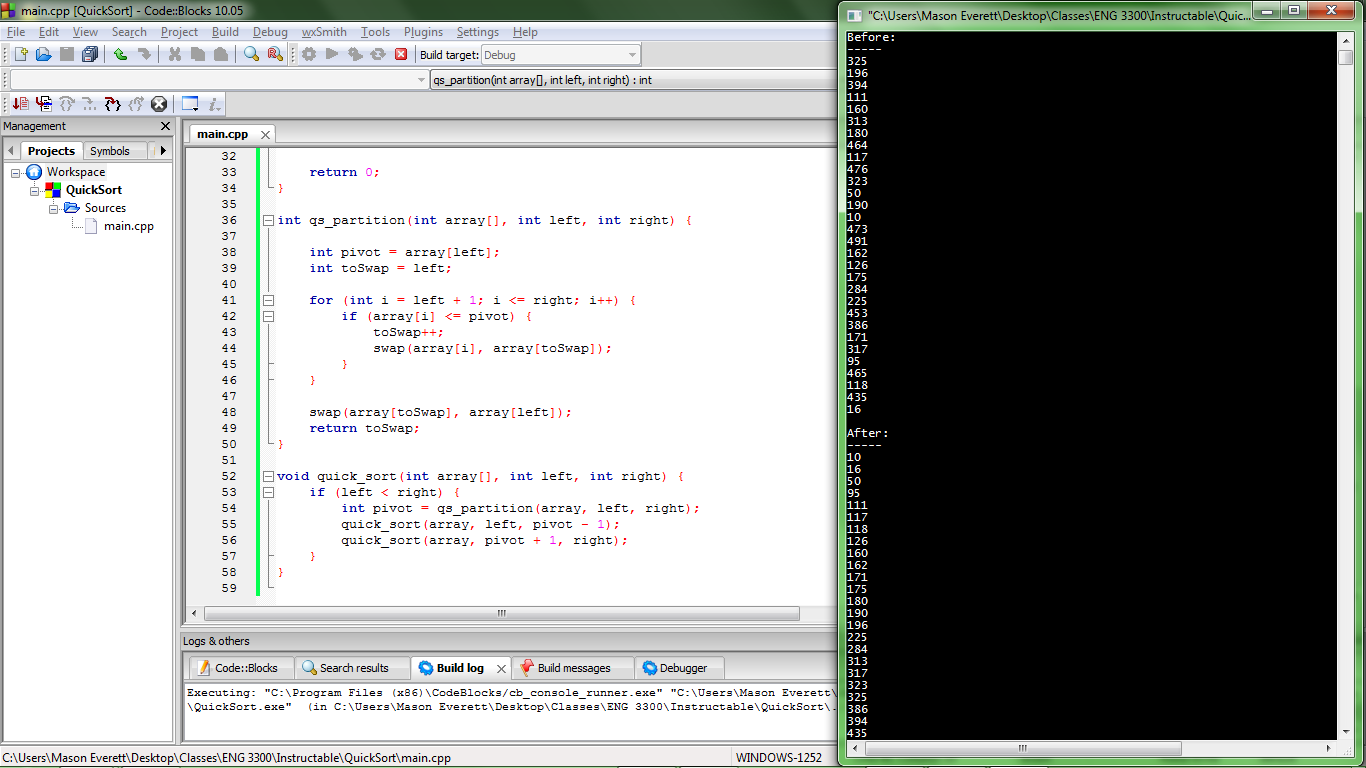Click the Next line debug icon
The image size is (1366, 768).
tap(67, 104)
